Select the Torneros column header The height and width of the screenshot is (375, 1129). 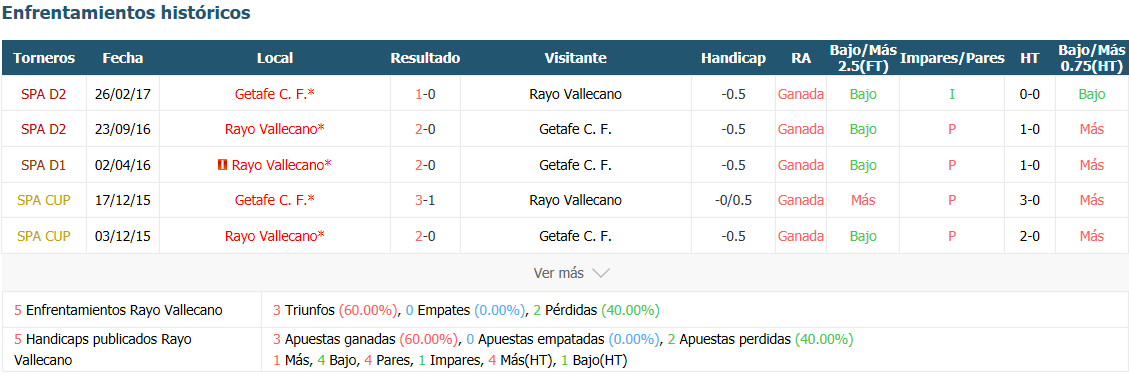click(44, 58)
